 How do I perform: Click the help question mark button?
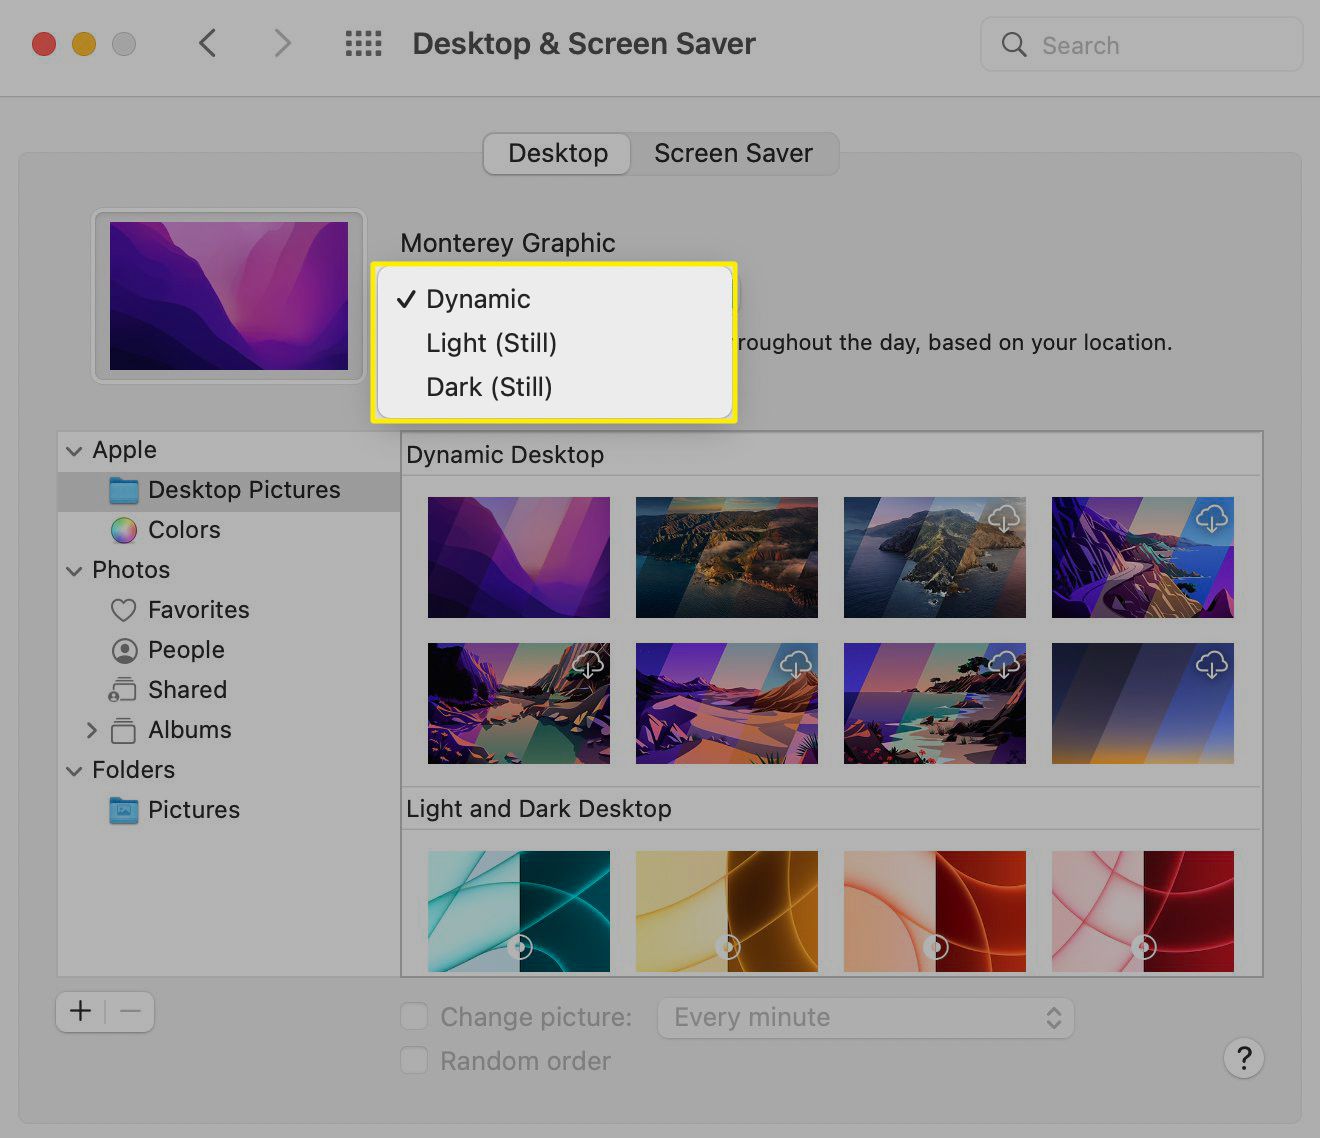pos(1243,1058)
